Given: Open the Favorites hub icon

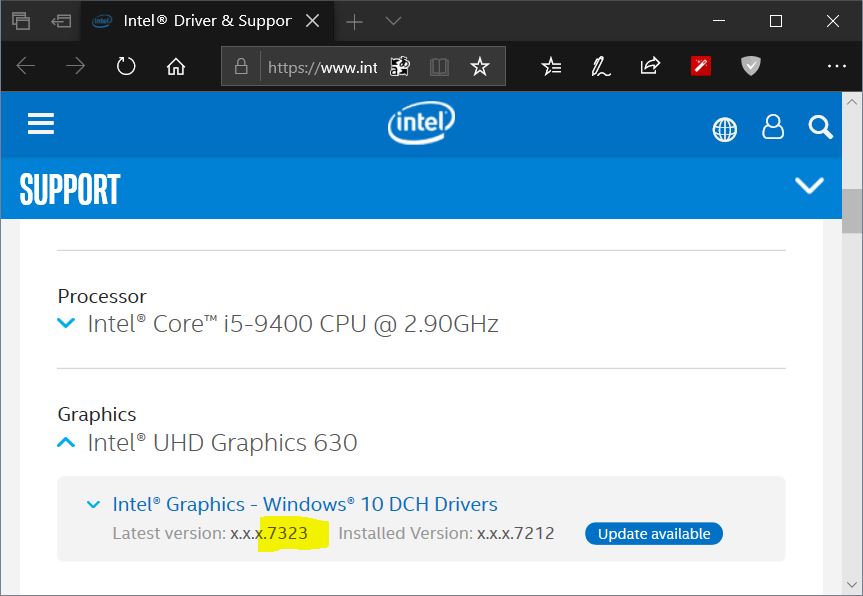Looking at the screenshot, I should [551, 67].
